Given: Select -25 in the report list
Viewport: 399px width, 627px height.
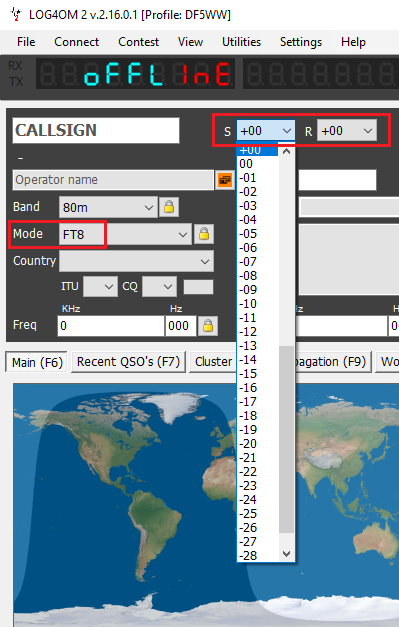Looking at the screenshot, I should (x=258, y=513).
